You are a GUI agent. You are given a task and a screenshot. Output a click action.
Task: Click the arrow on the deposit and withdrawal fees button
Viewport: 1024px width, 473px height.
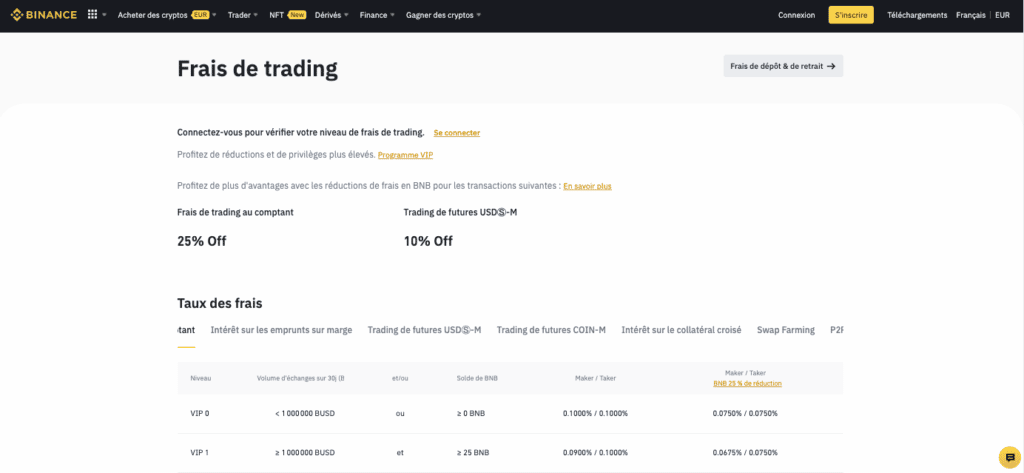click(831, 66)
